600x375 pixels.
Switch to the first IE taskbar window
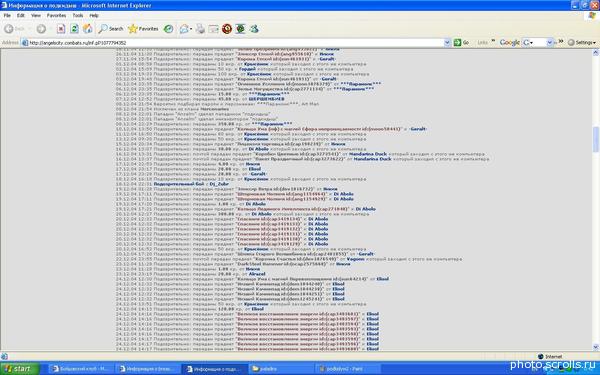81,369
